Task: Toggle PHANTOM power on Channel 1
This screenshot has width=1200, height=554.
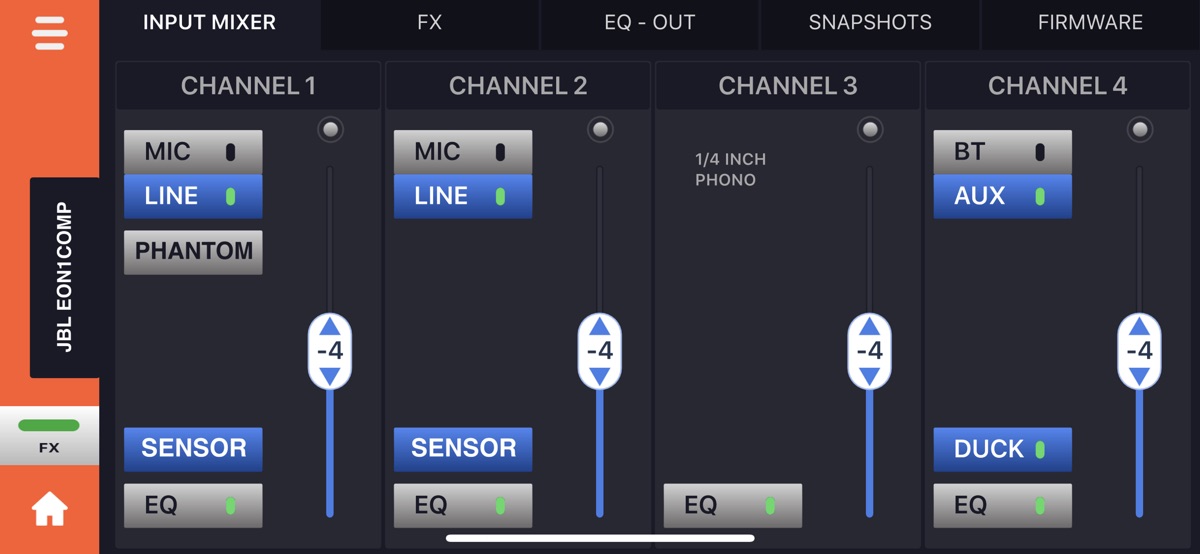Action: tap(193, 251)
